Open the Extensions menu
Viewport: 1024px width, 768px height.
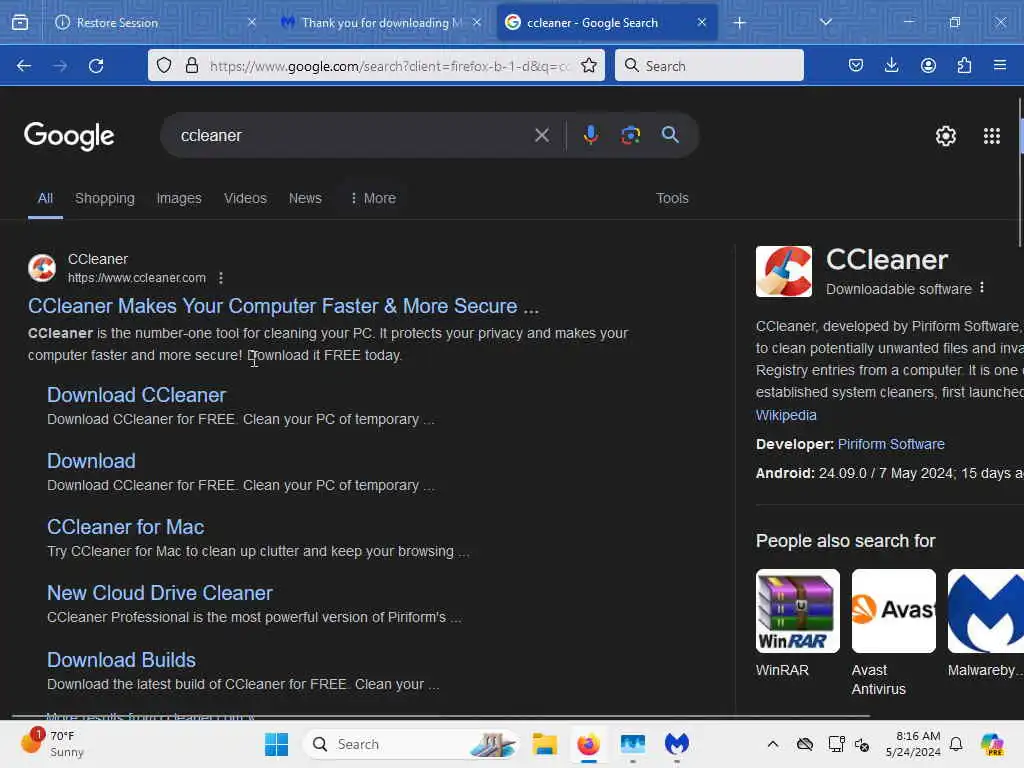(x=964, y=66)
